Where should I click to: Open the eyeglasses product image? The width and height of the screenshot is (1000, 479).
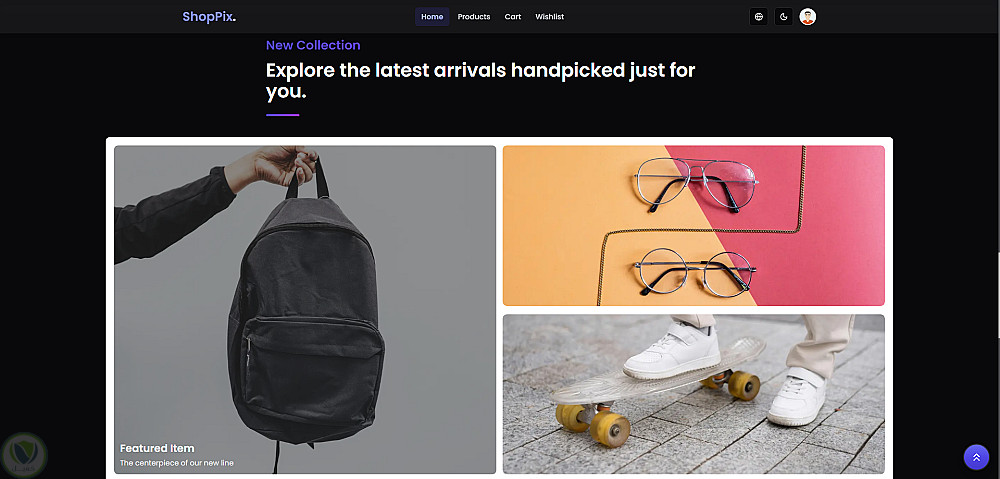click(693, 225)
